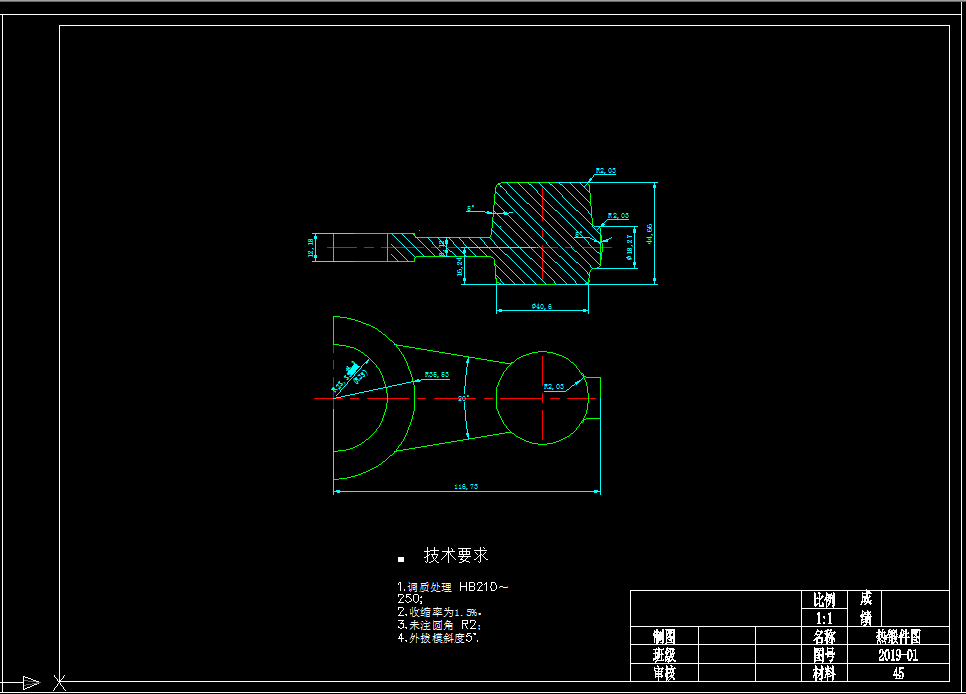Select note line 2.收缩率为1.5%

pos(439,612)
